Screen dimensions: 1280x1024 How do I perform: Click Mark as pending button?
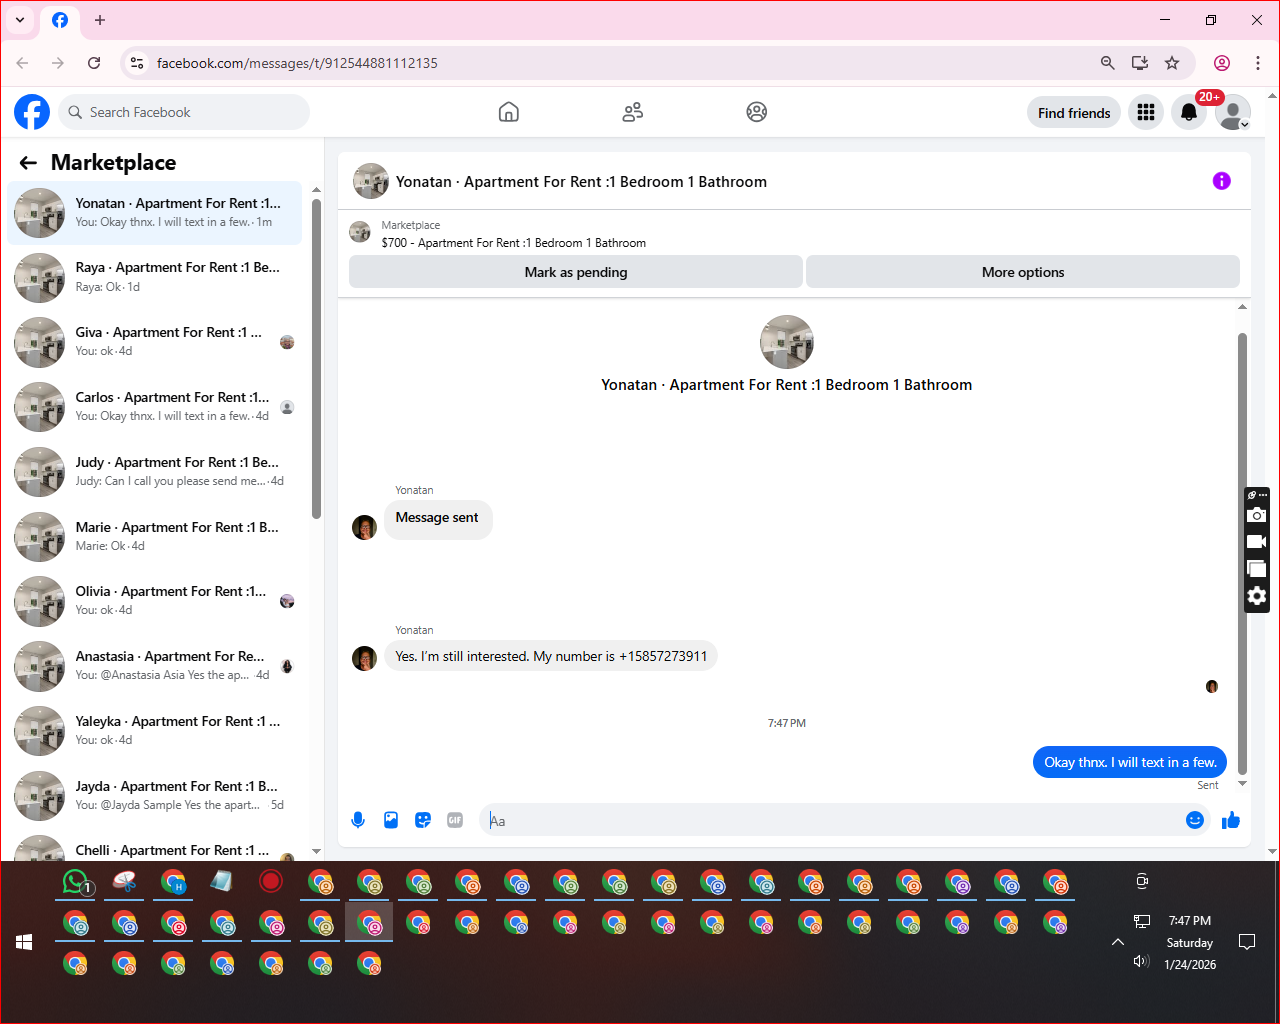[576, 272]
